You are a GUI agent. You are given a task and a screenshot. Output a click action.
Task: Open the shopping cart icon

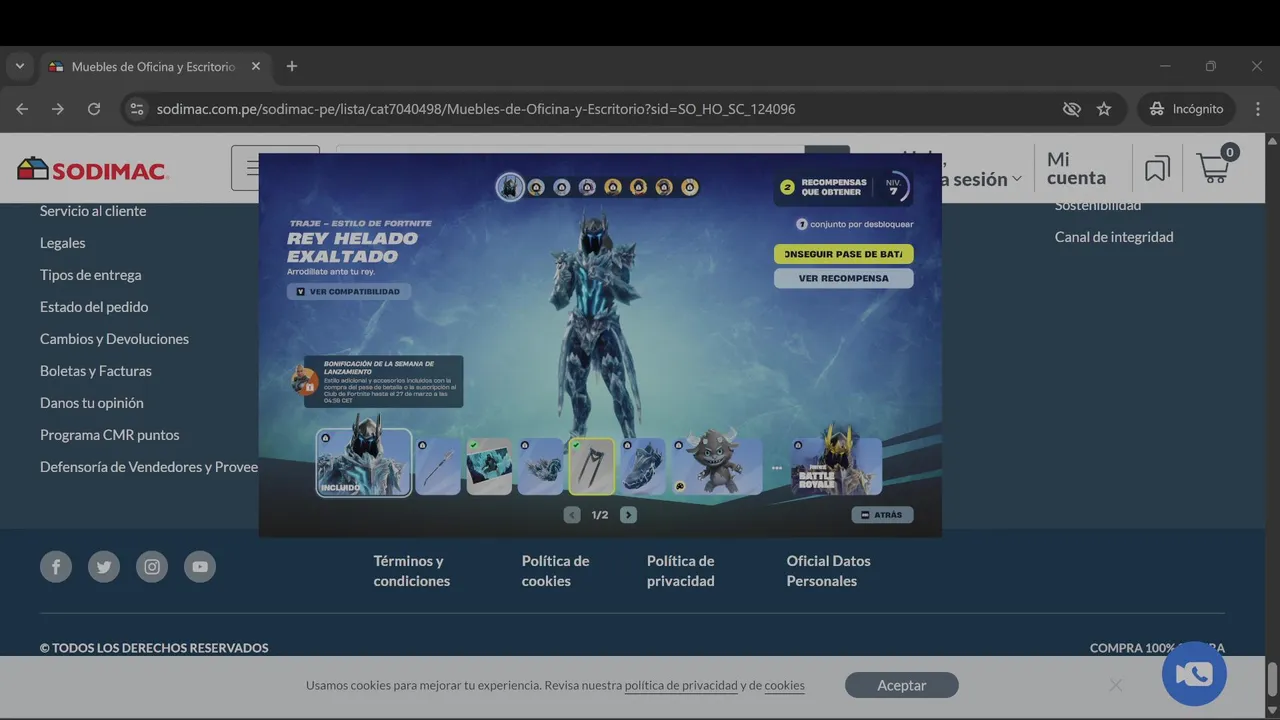[x=1214, y=167]
